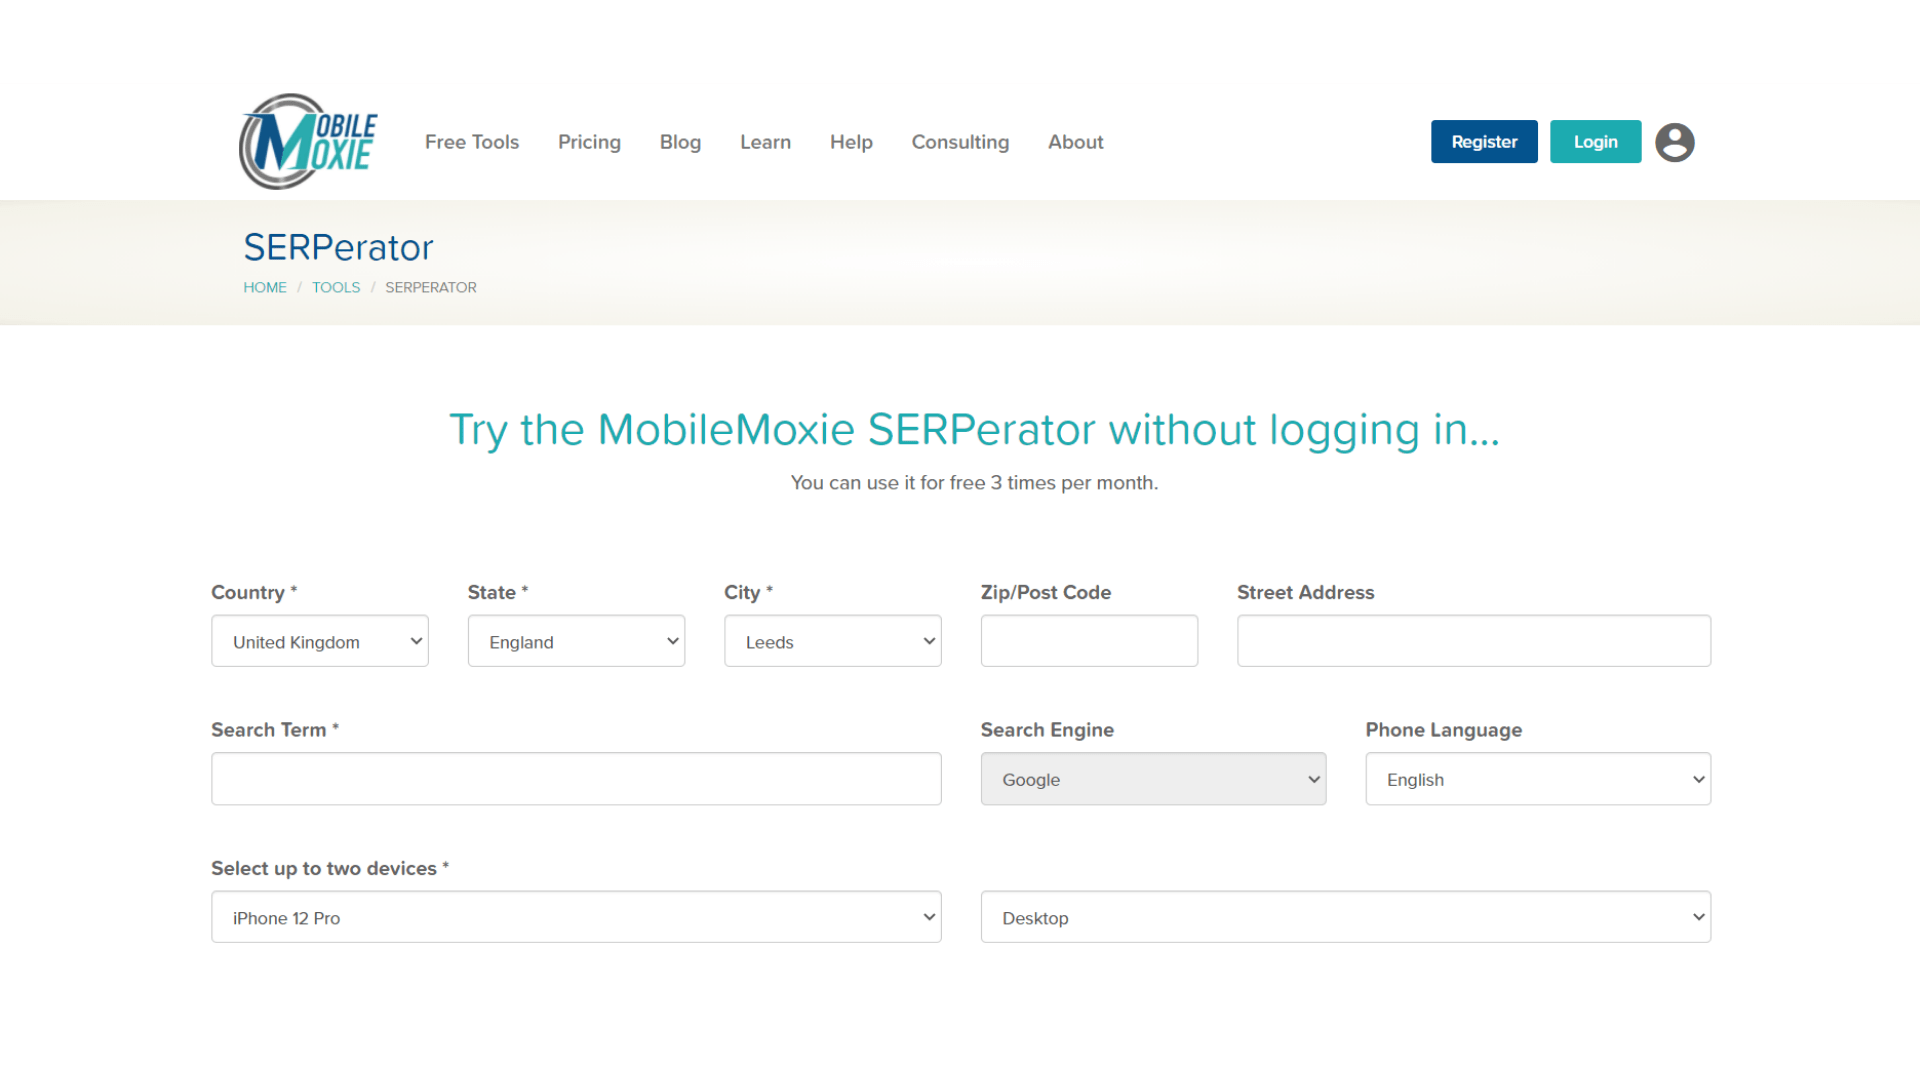Open the iPhone 12 Pro device dropdown
1920x1080 pixels.
pyautogui.click(x=576, y=917)
